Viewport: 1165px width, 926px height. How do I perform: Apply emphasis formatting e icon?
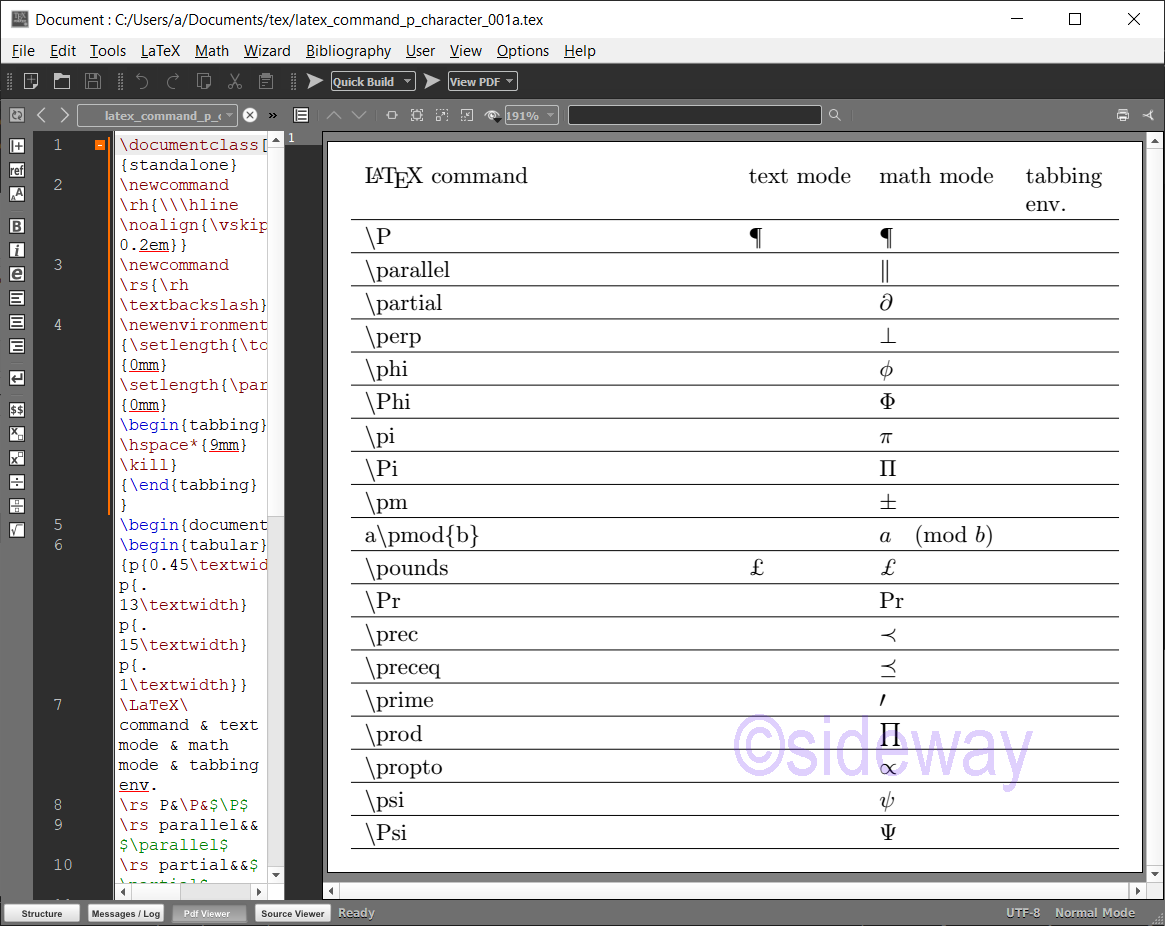click(17, 274)
